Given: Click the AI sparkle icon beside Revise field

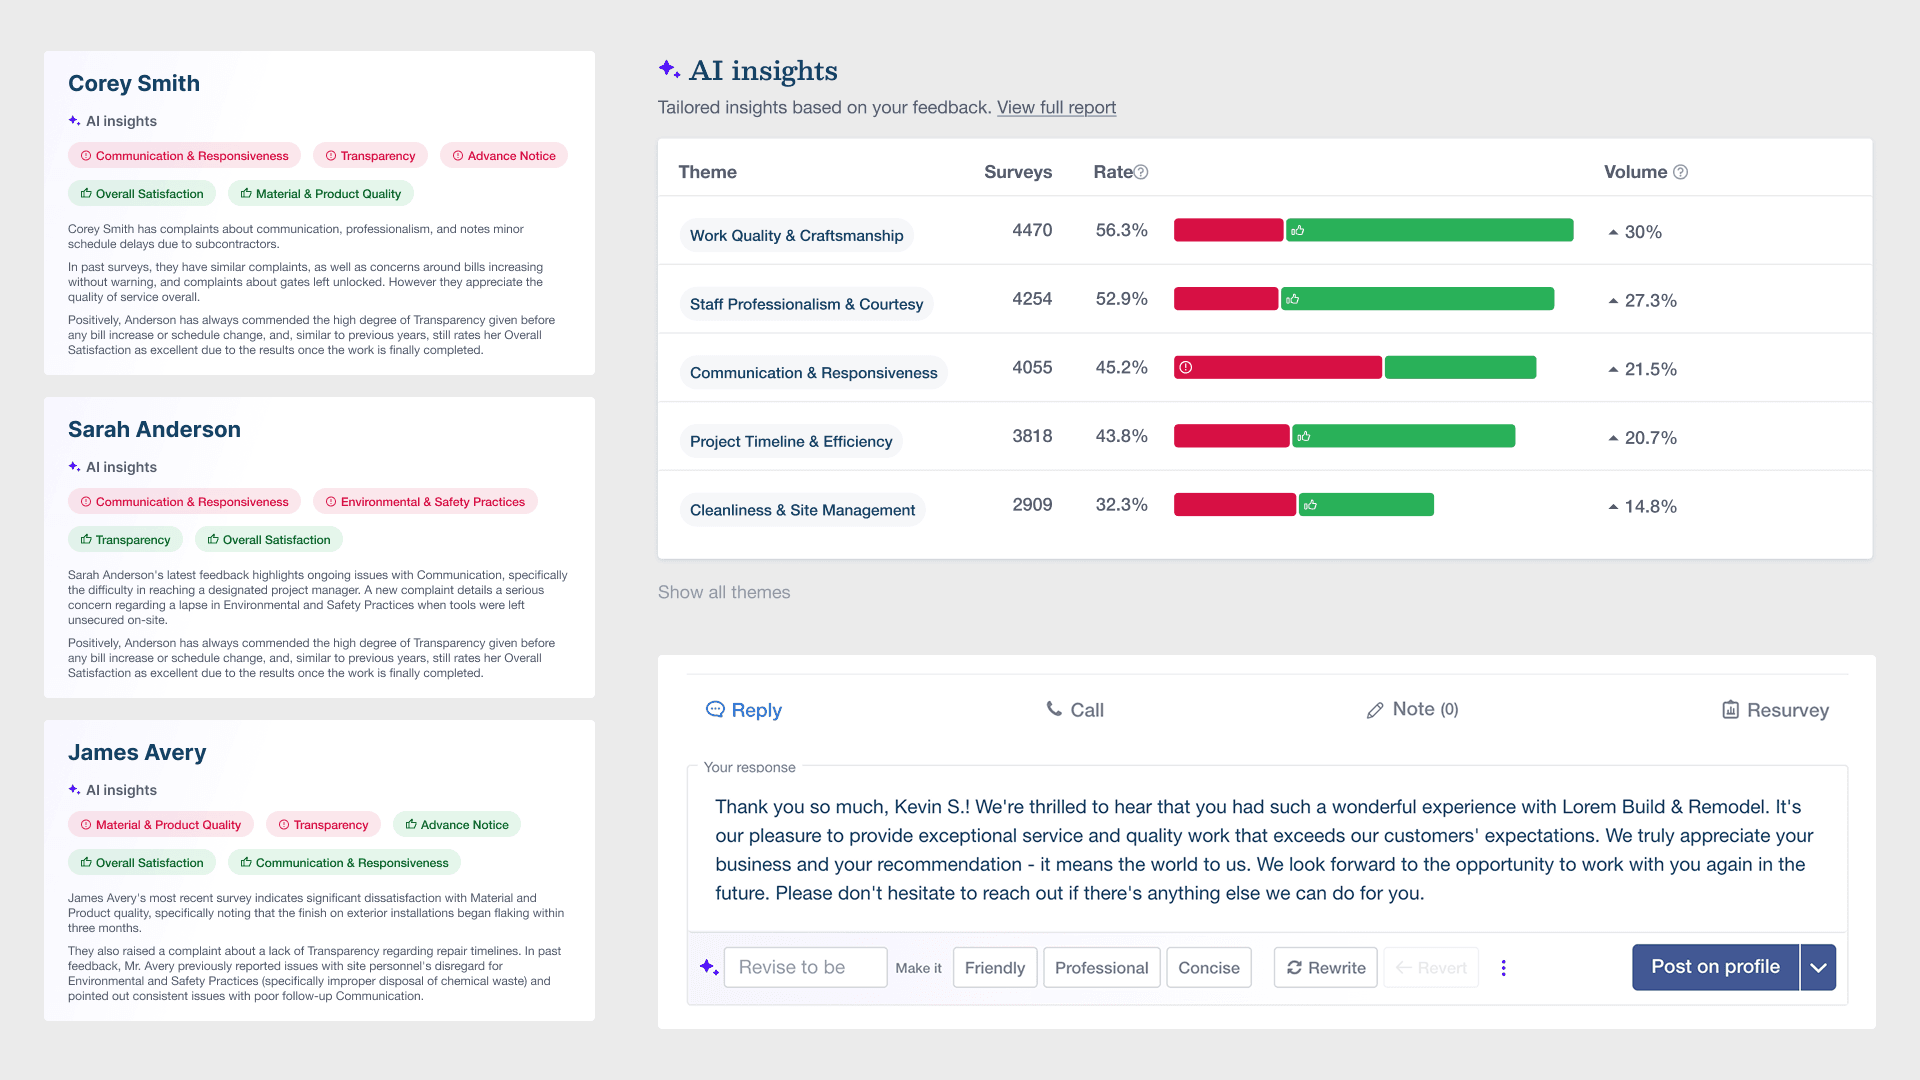Looking at the screenshot, I should point(708,967).
